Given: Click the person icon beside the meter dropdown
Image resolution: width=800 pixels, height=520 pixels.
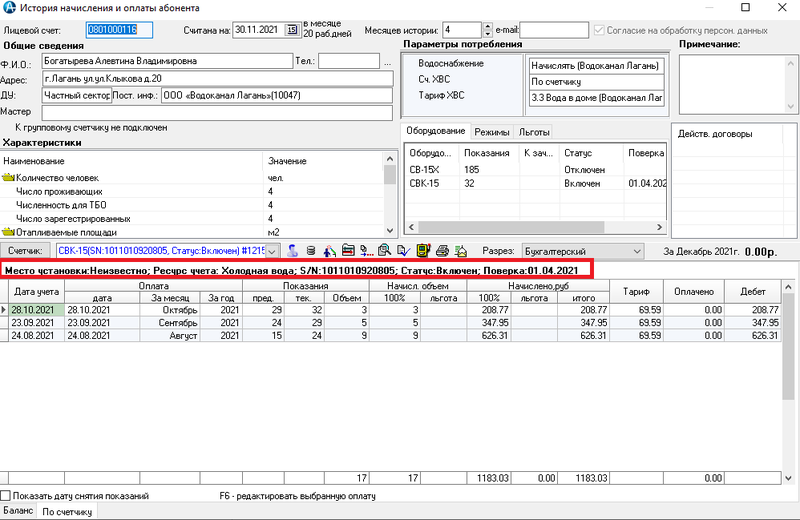Looking at the screenshot, I should [293, 251].
